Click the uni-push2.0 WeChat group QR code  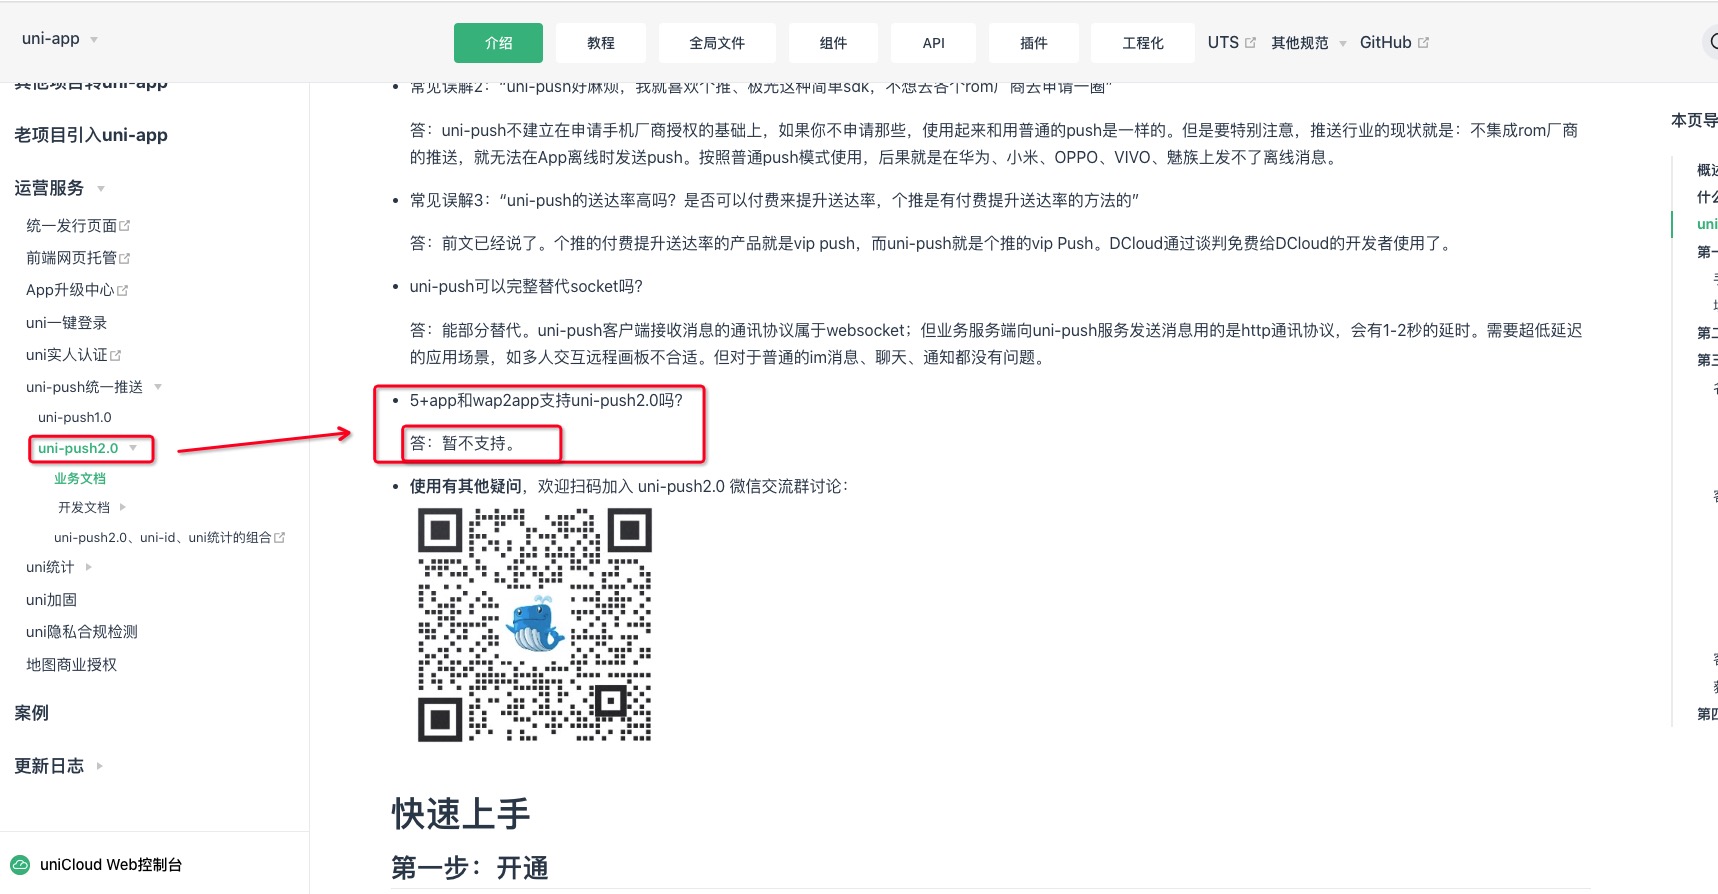pyautogui.click(x=535, y=625)
